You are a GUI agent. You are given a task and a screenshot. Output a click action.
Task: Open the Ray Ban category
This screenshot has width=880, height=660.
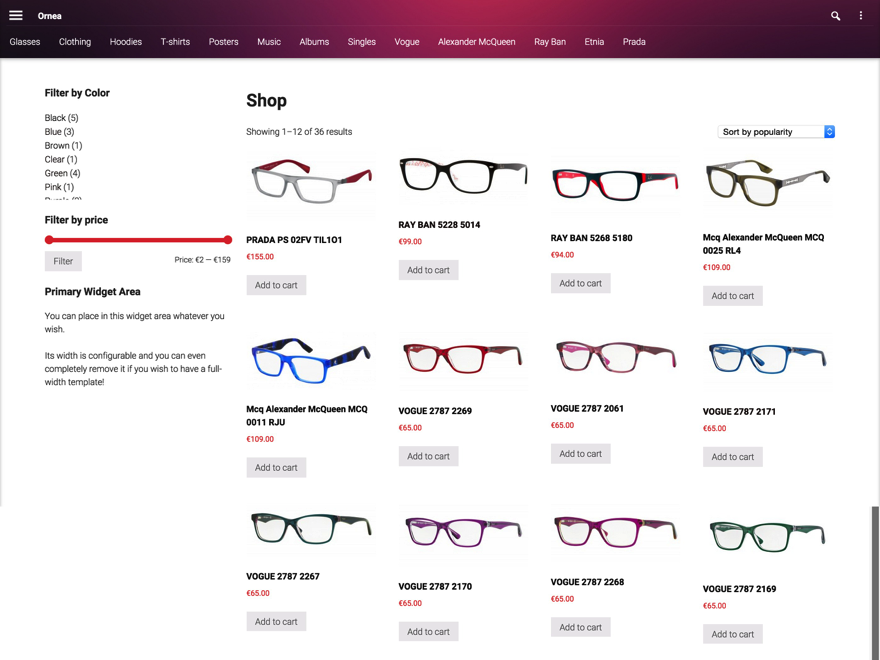549,42
